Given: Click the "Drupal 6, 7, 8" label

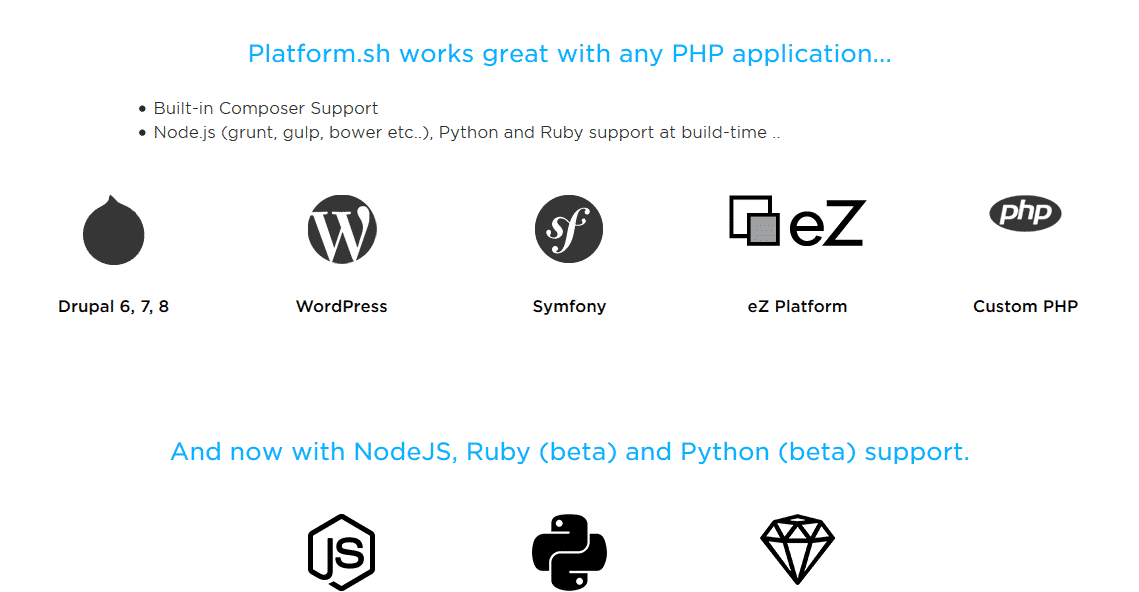Looking at the screenshot, I should [113, 307].
